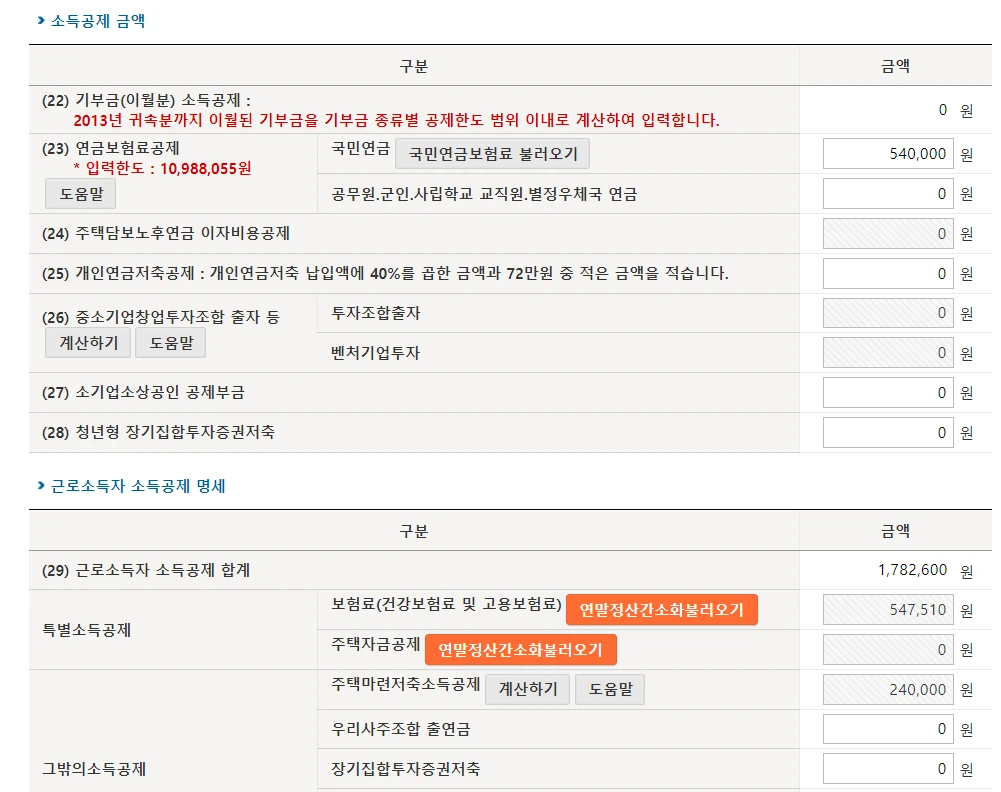Click the 우리사주조합 출연금 amount input

(887, 729)
